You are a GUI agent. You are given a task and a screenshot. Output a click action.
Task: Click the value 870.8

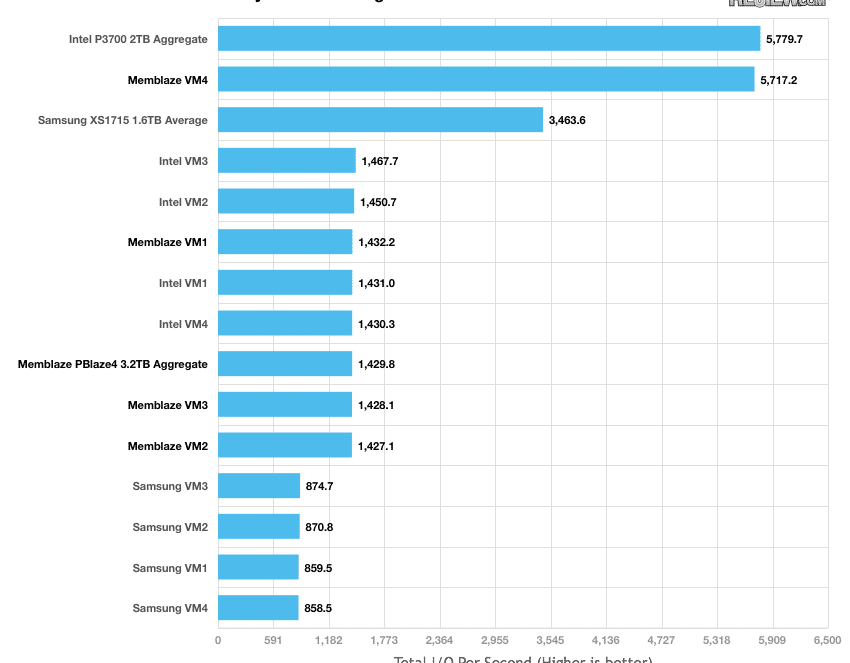319,527
